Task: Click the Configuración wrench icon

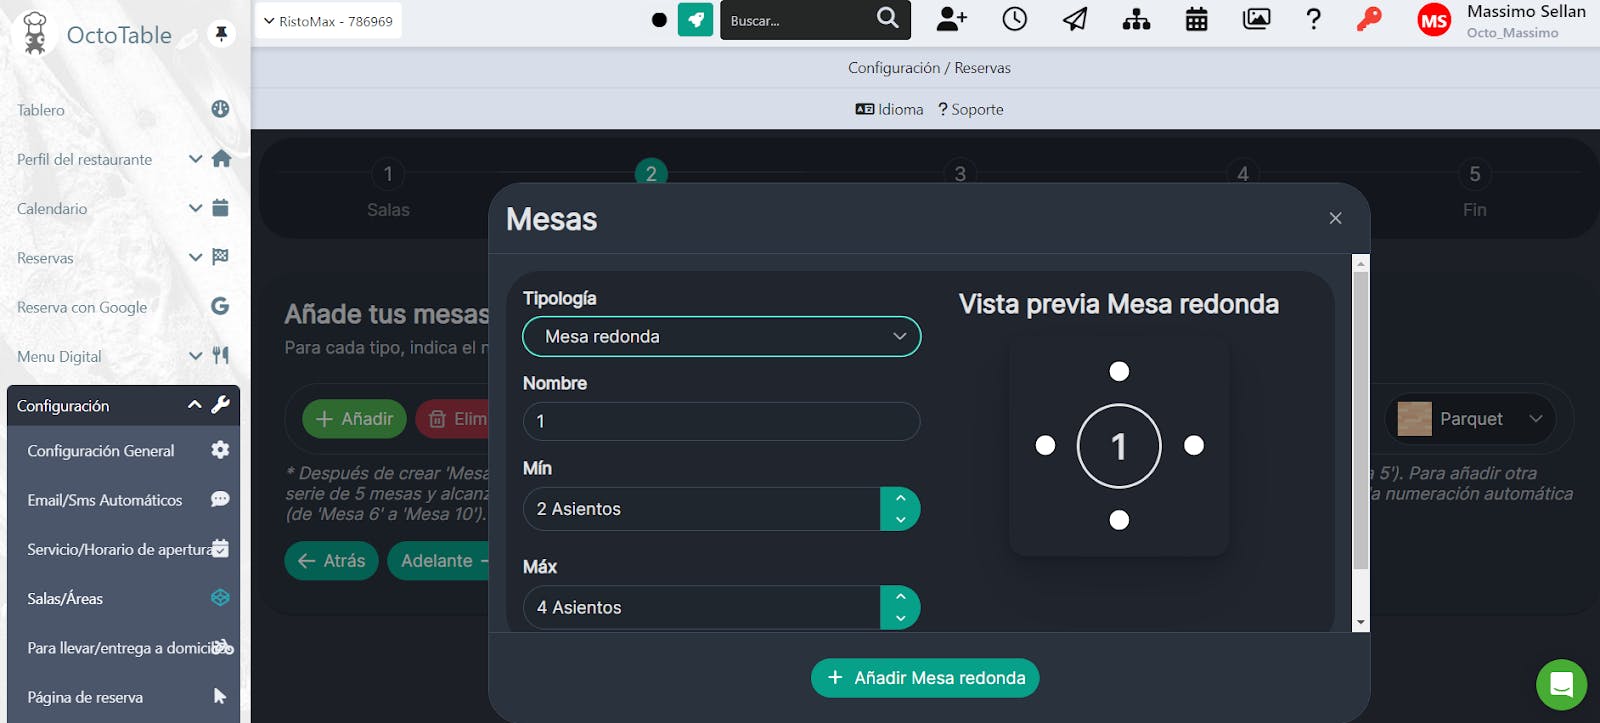Action: tap(221, 405)
